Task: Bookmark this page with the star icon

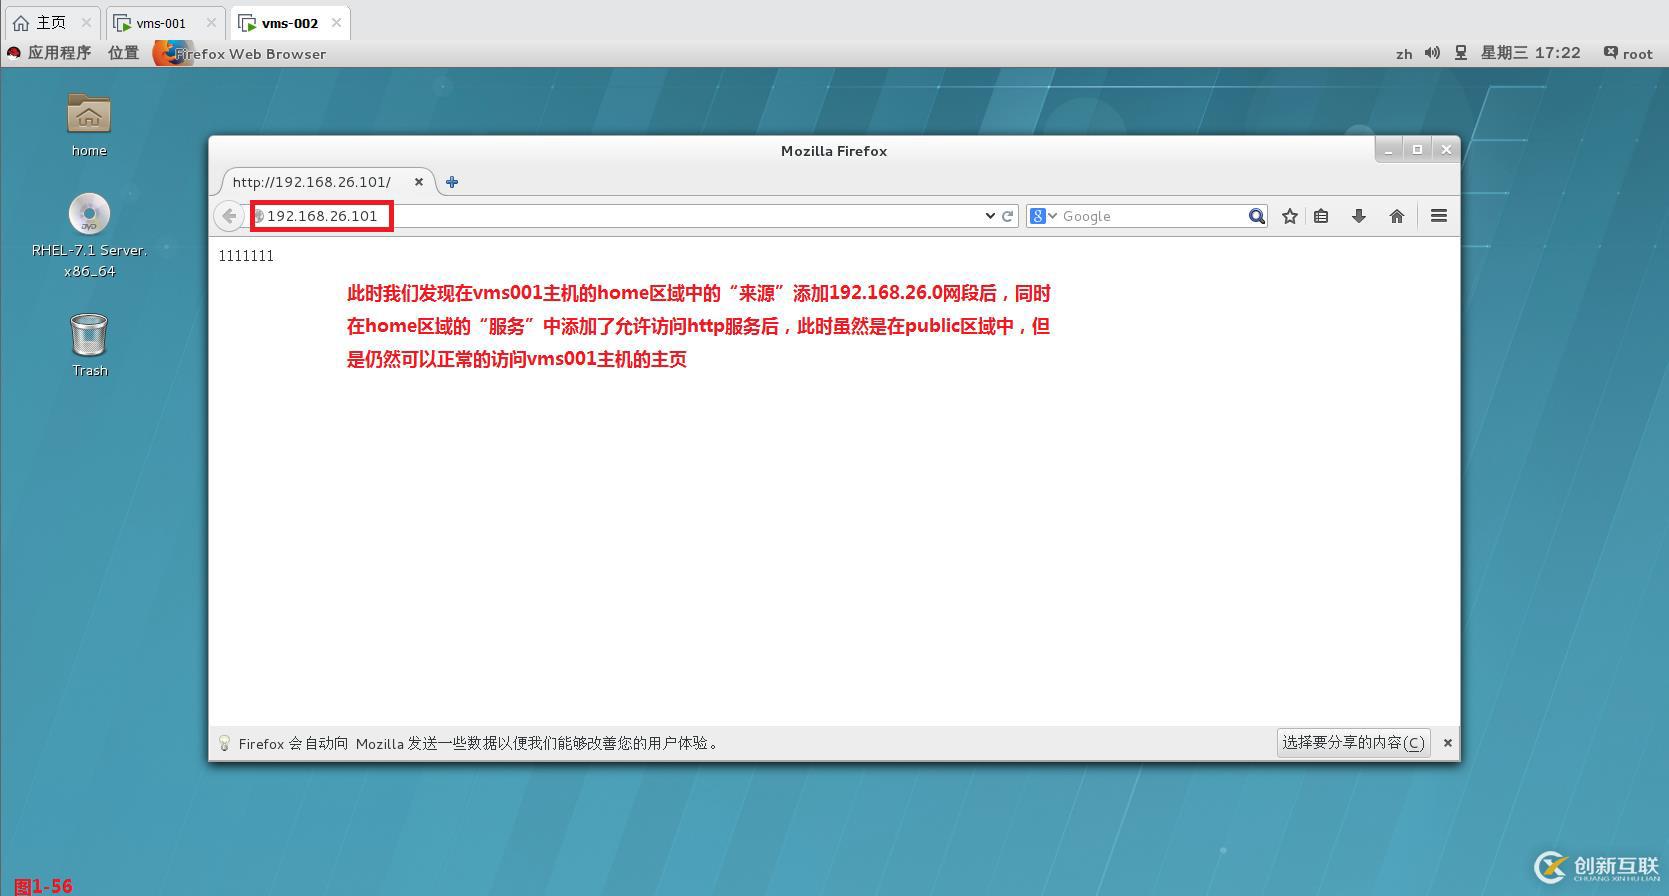Action: [1290, 216]
